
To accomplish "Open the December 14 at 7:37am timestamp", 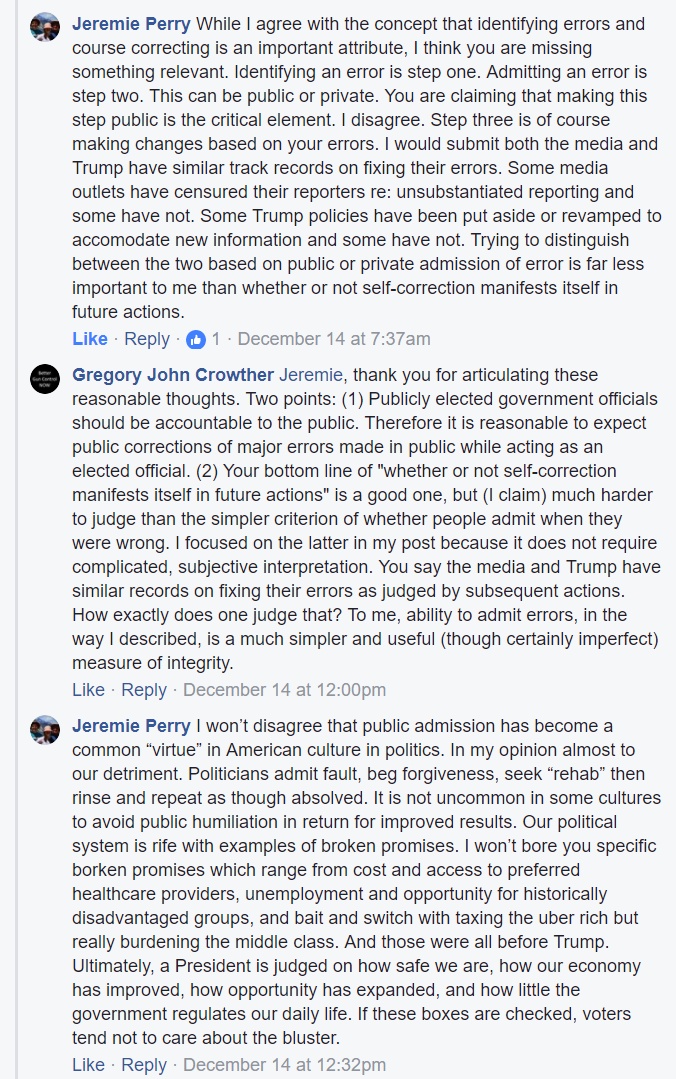I will pyautogui.click(x=334, y=339).
